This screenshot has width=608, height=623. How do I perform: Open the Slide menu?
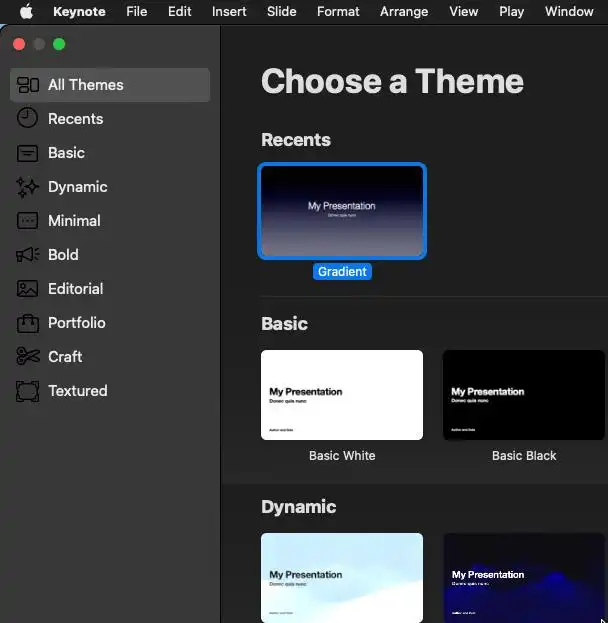pos(281,12)
